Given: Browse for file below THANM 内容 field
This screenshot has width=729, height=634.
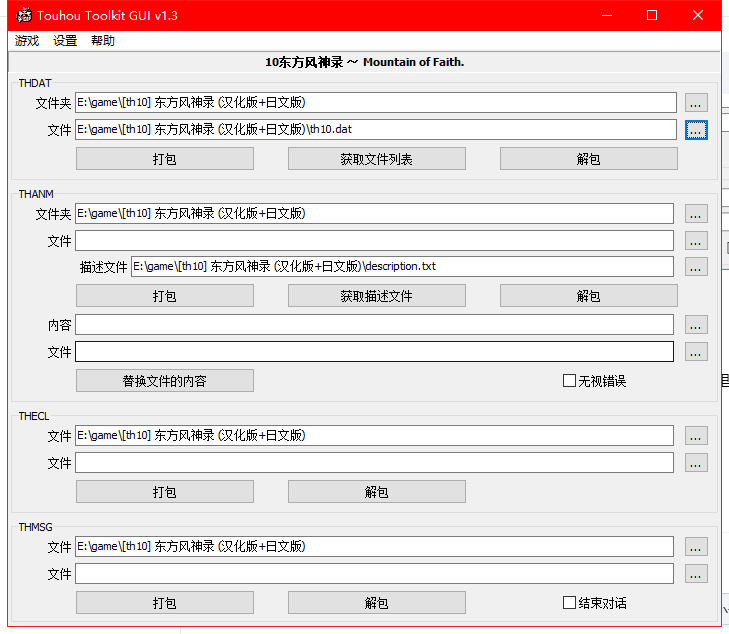Looking at the screenshot, I should 696,352.
